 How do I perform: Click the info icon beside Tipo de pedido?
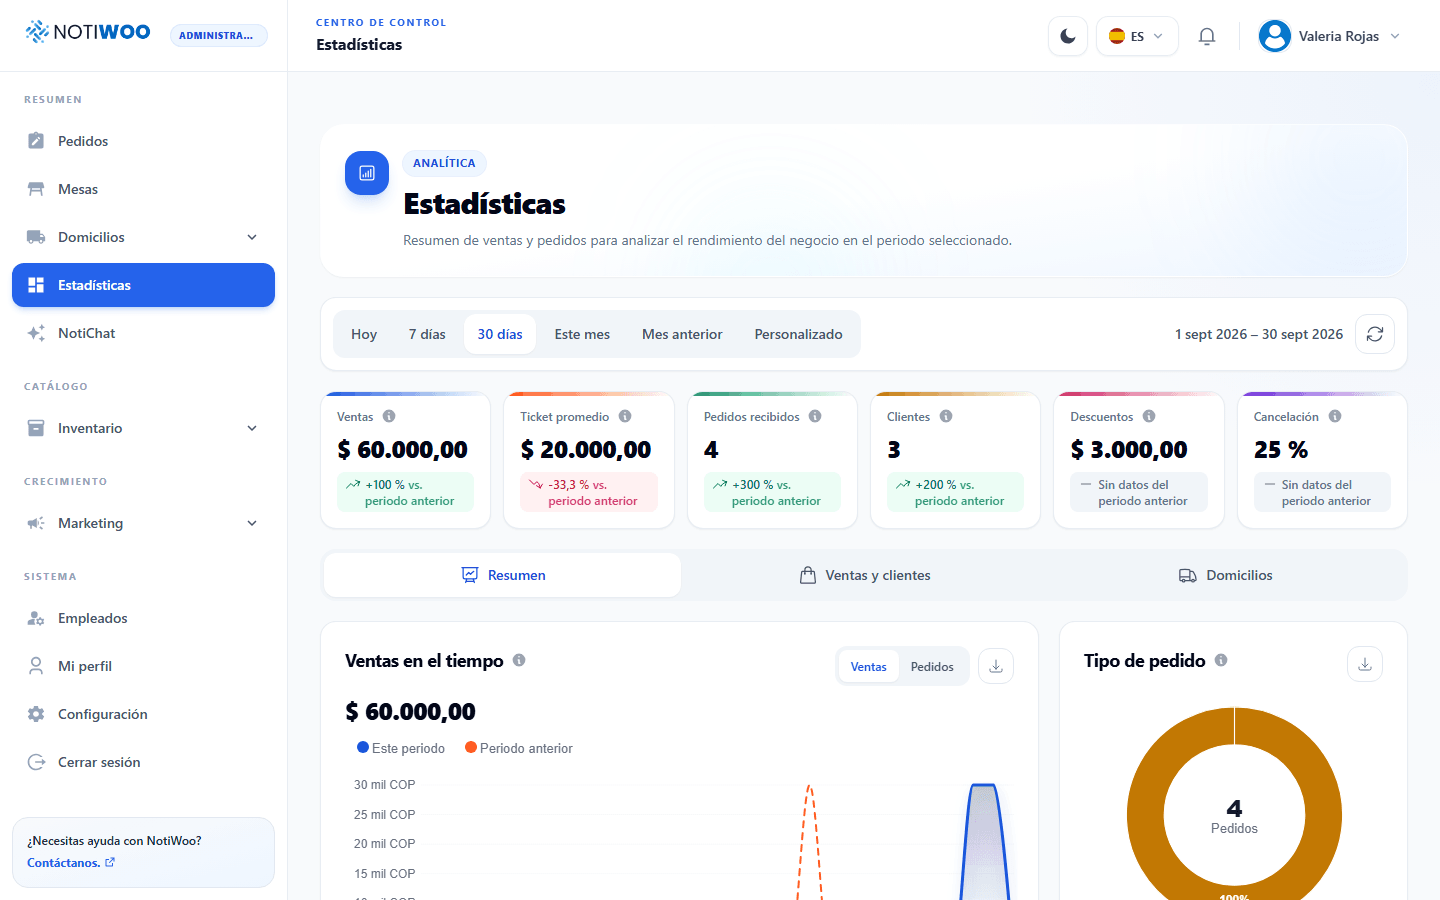[x=1221, y=660]
